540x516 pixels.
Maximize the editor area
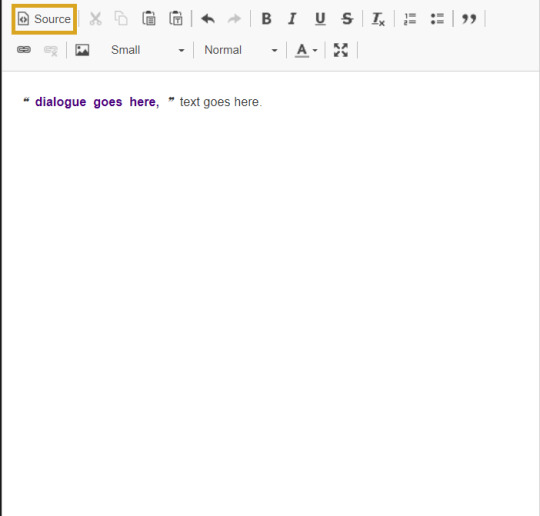tap(341, 50)
